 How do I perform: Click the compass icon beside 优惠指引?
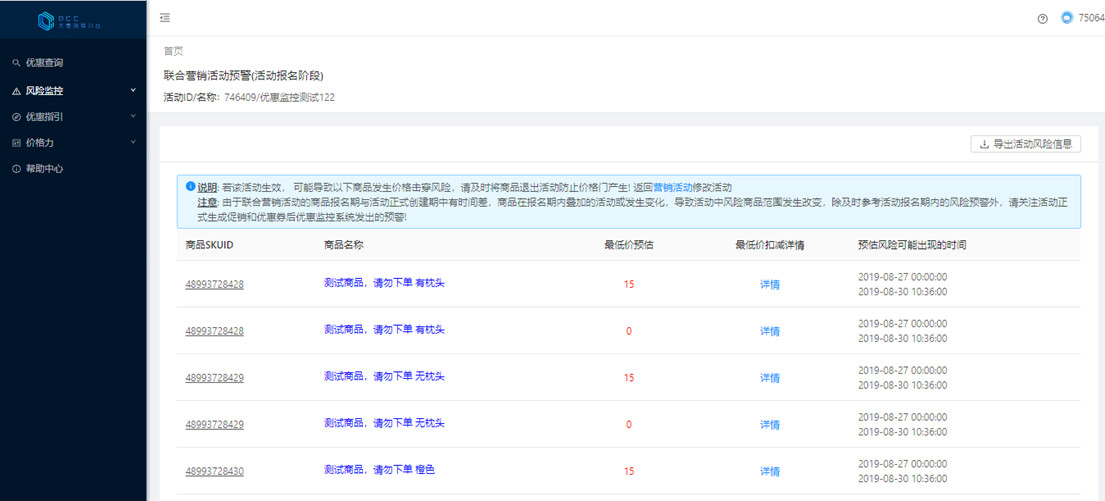point(16,117)
